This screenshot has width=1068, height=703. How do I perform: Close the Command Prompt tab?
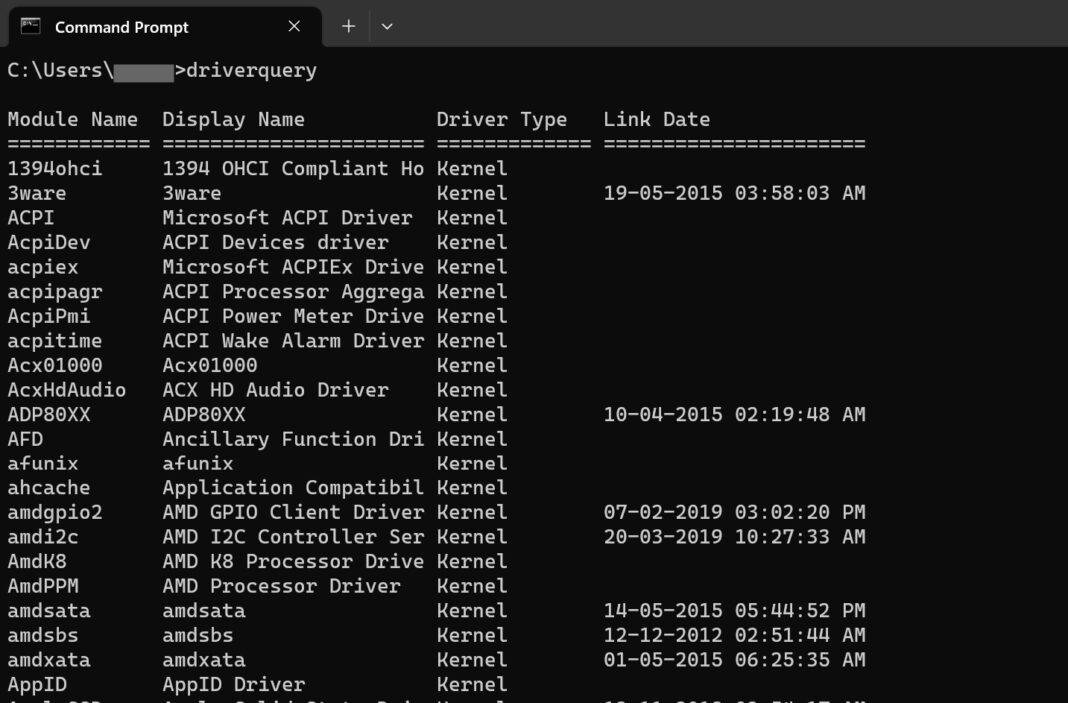[293, 27]
